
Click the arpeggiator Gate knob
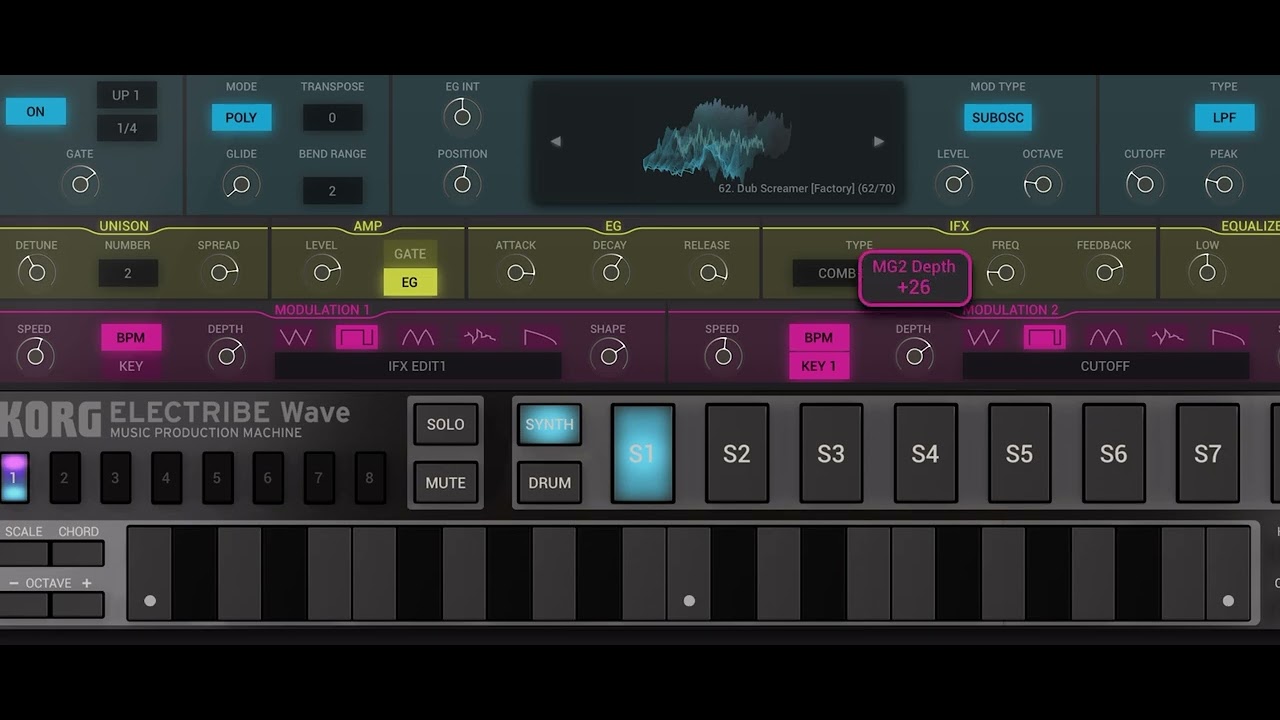[80, 183]
